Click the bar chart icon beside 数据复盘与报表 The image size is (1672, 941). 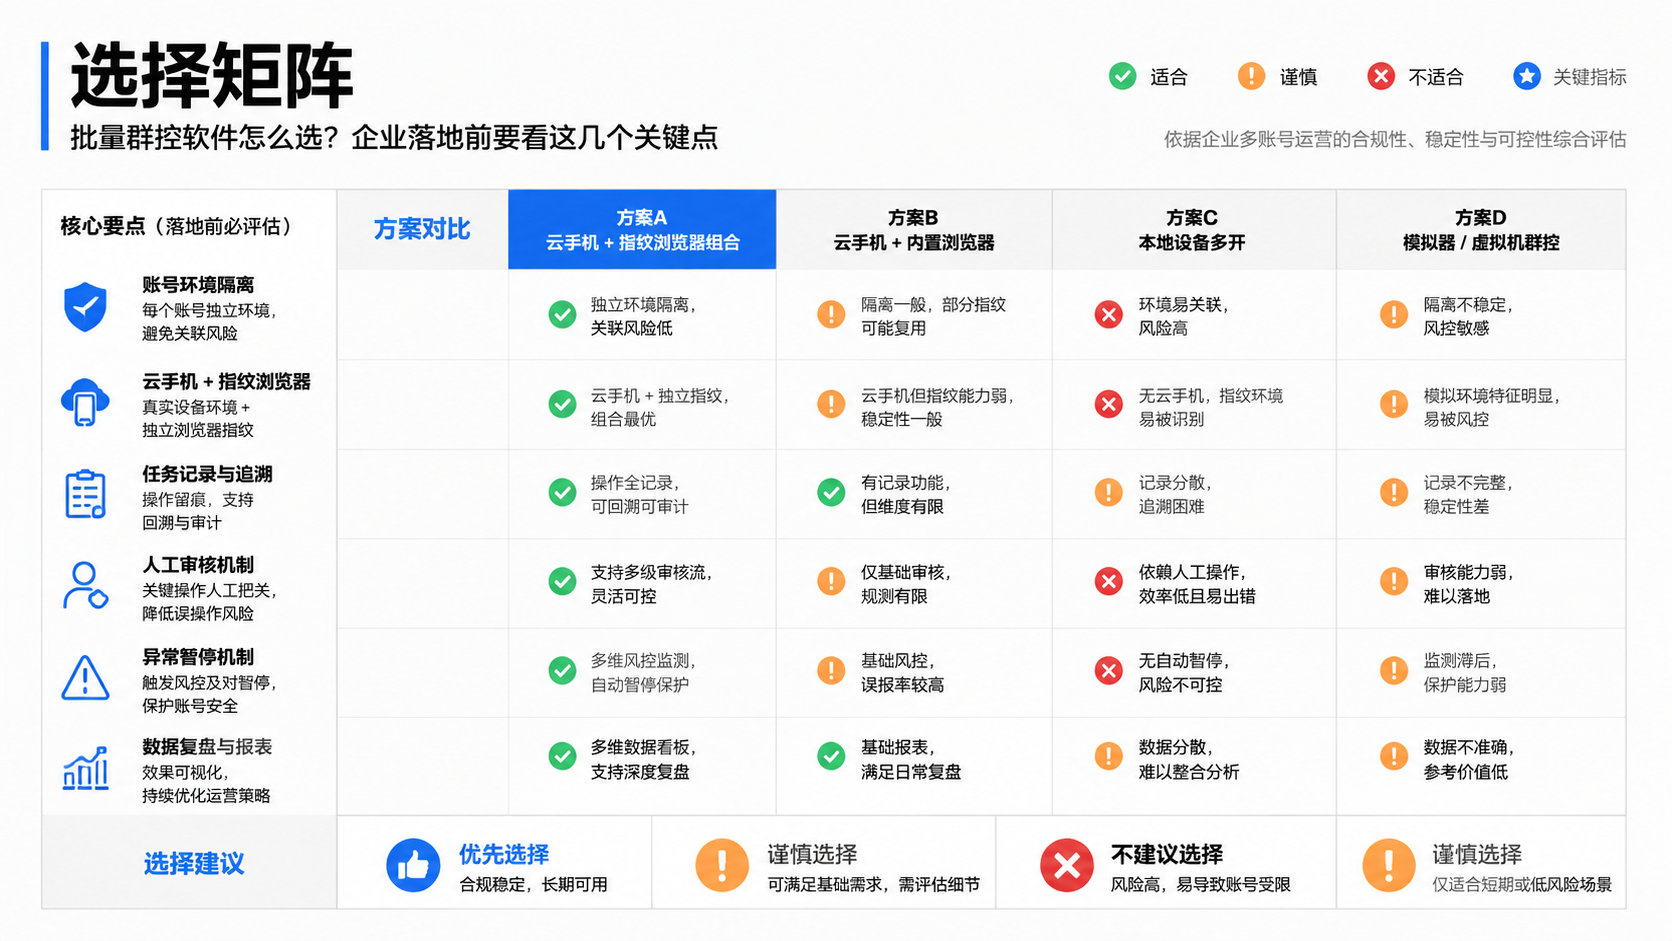coord(85,768)
